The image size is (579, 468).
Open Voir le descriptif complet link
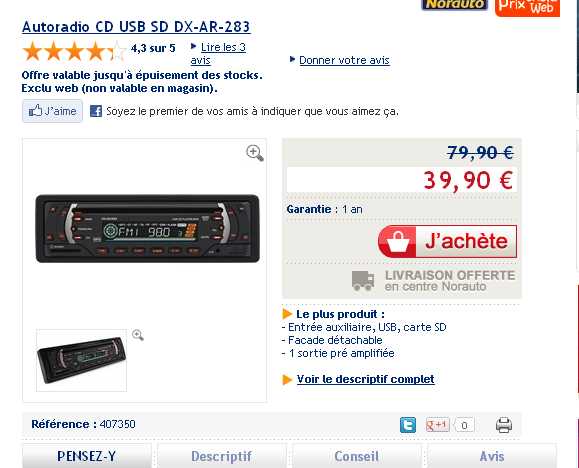366,379
